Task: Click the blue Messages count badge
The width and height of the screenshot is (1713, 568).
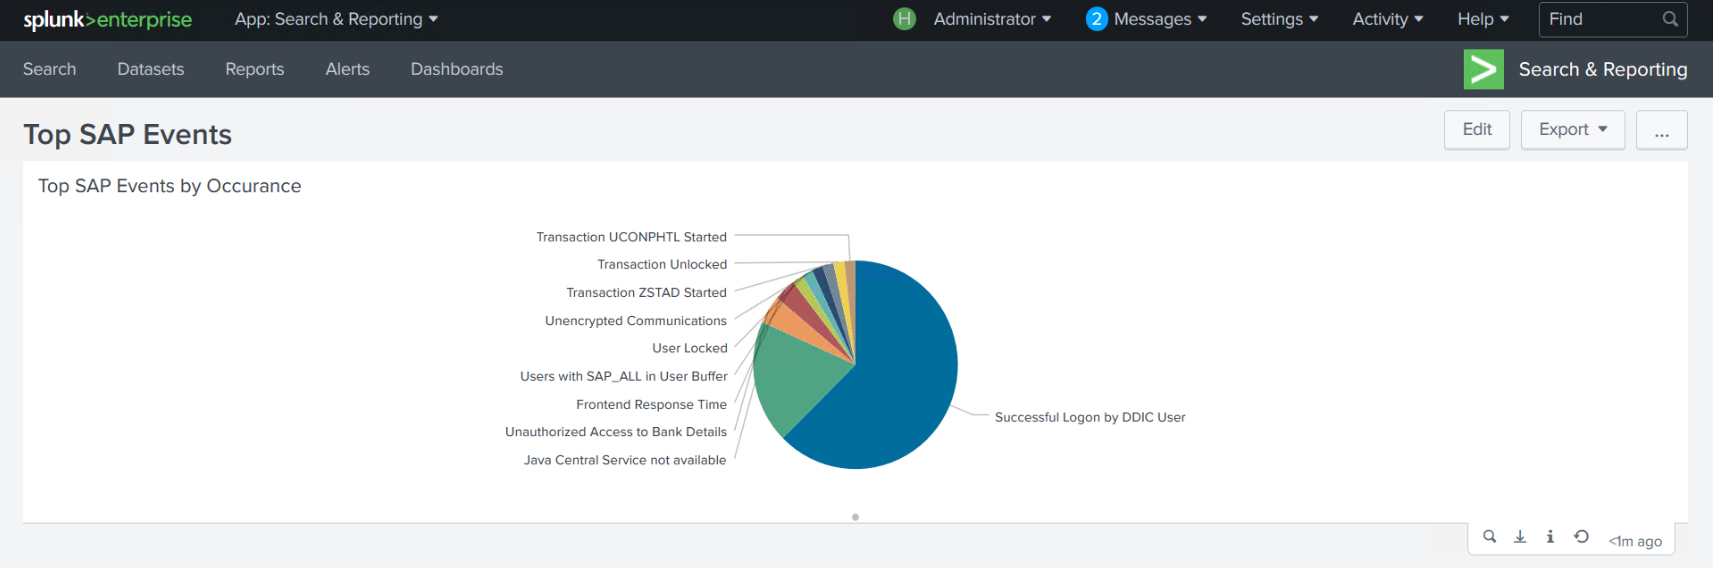Action: click(1096, 19)
